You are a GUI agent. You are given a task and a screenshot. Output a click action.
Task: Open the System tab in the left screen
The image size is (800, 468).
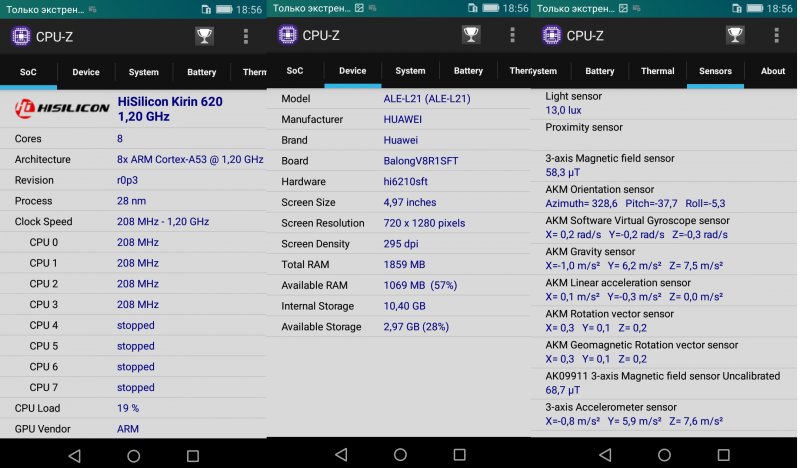143,72
